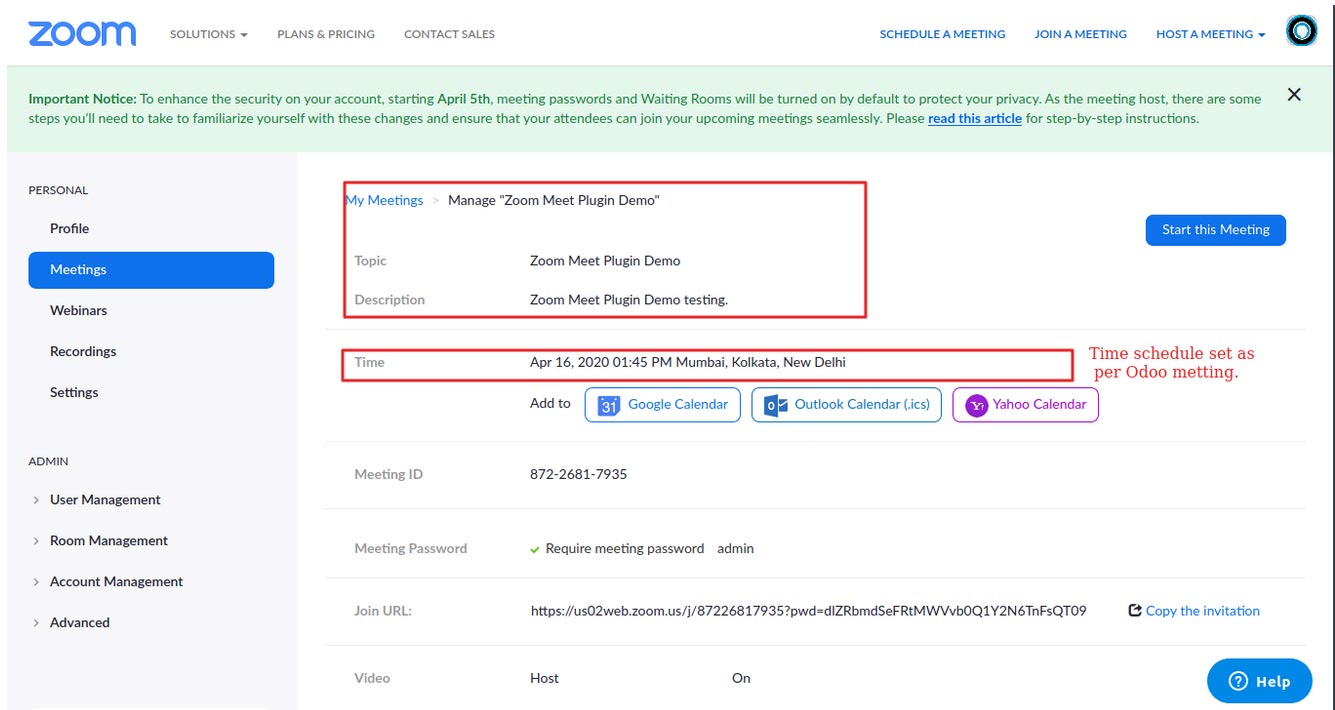Click Schedule a Meeting

pyautogui.click(x=942, y=34)
